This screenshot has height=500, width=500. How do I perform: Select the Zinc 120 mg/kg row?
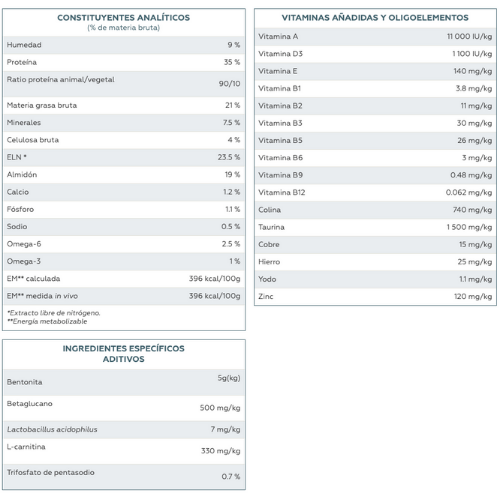pos(375,296)
